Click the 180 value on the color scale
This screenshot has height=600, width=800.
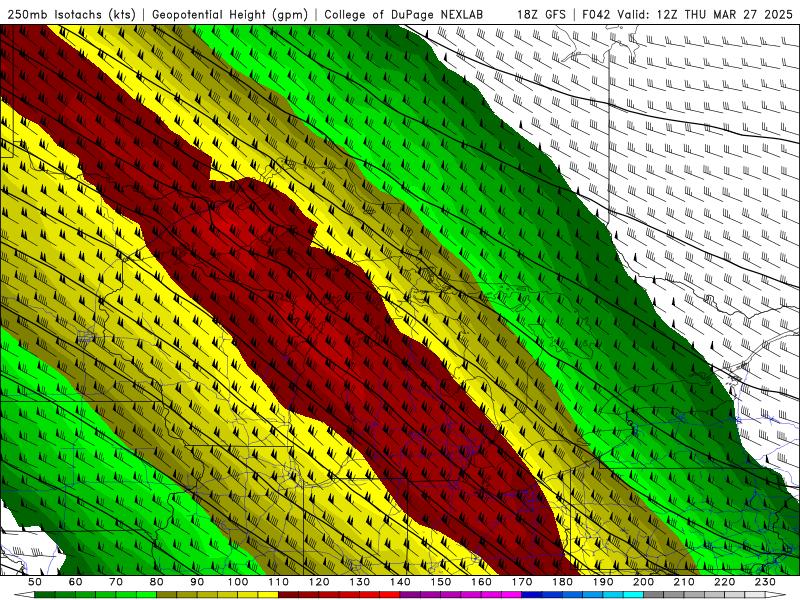pyautogui.click(x=562, y=582)
